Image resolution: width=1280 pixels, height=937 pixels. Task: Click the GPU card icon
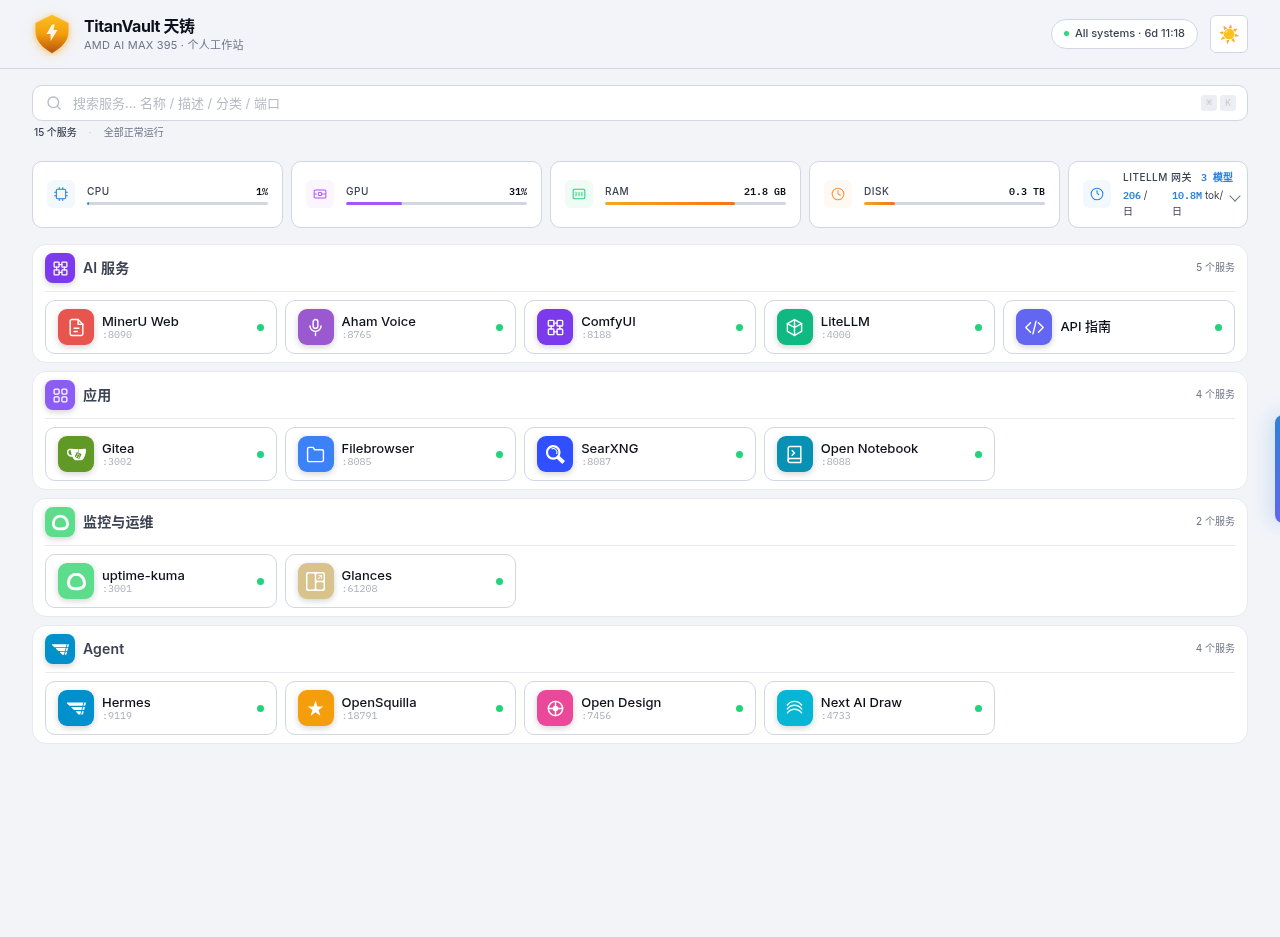[x=320, y=194]
